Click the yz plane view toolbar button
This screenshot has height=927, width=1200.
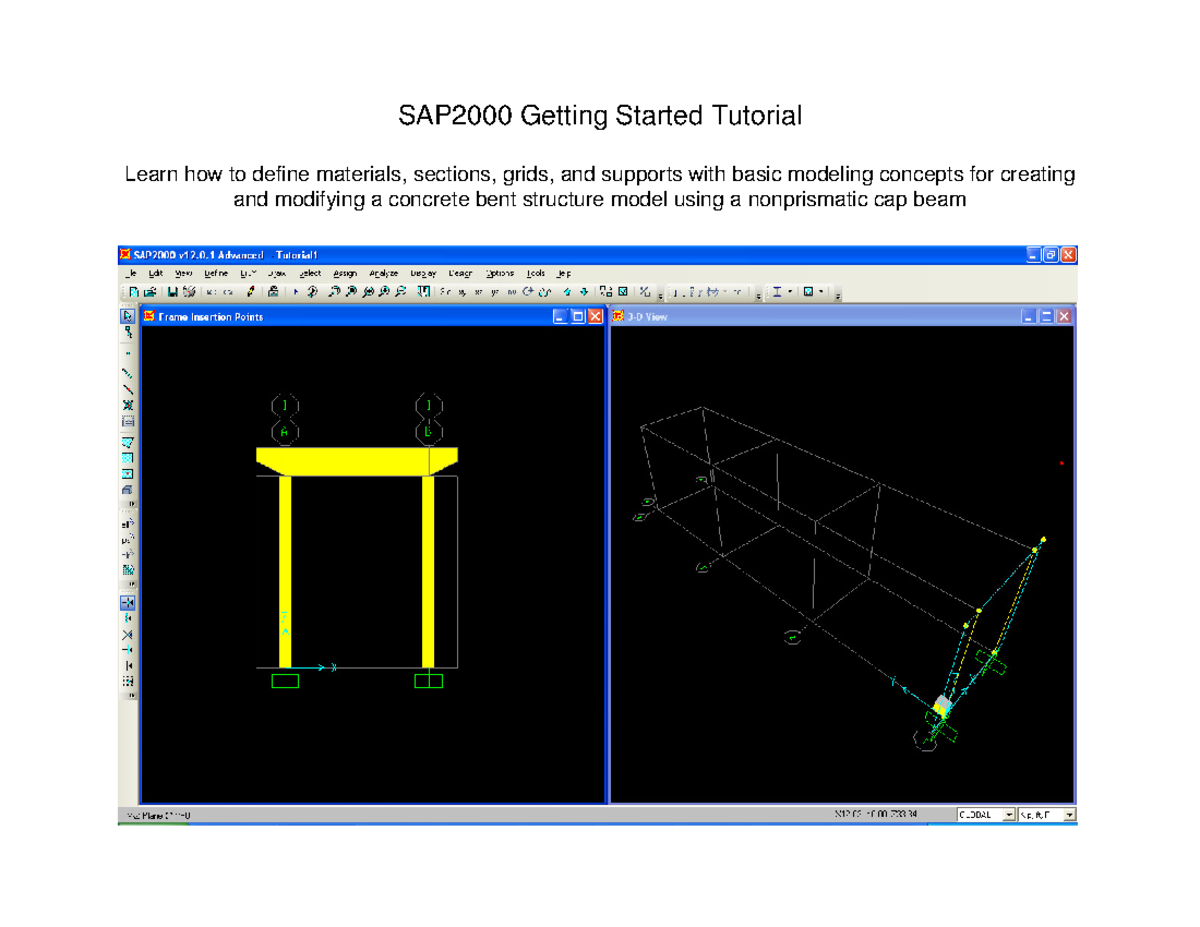pos(496,292)
